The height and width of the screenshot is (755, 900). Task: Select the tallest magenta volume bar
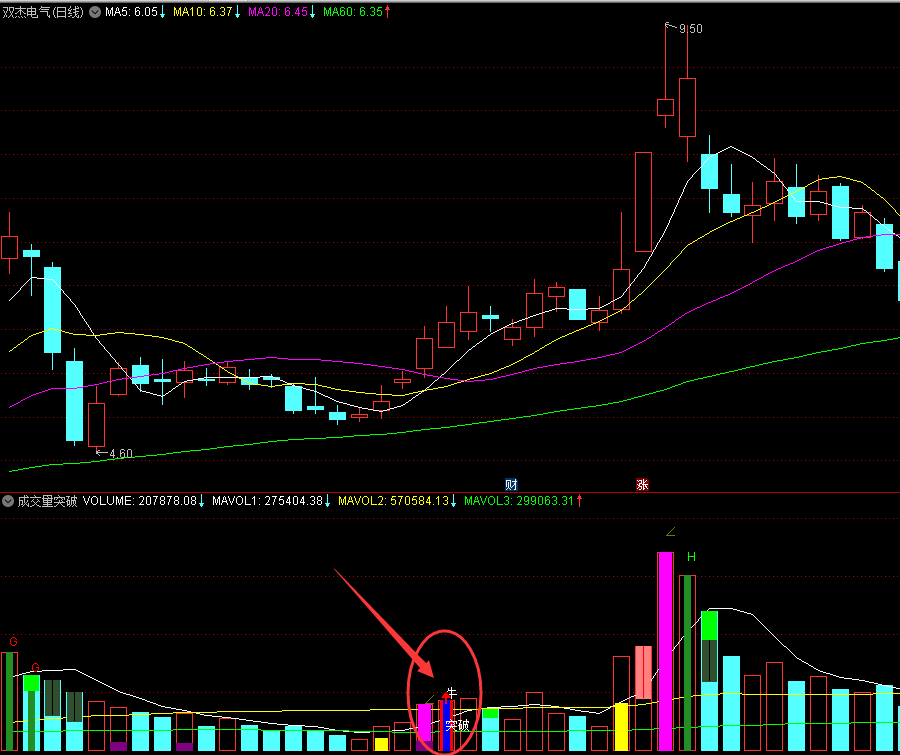(x=665, y=651)
